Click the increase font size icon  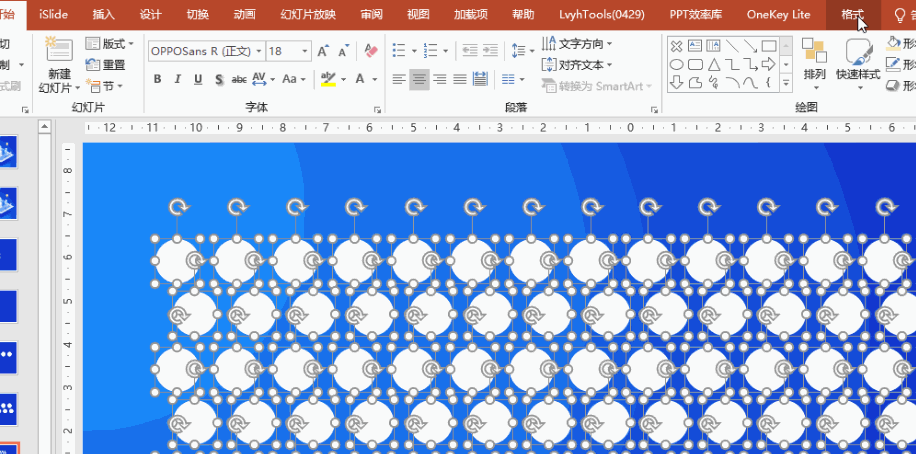[323, 51]
